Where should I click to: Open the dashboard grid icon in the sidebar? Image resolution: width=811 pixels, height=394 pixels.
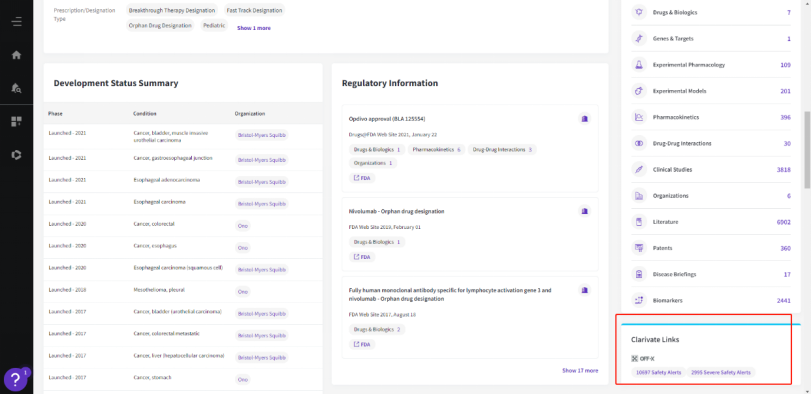(x=17, y=122)
